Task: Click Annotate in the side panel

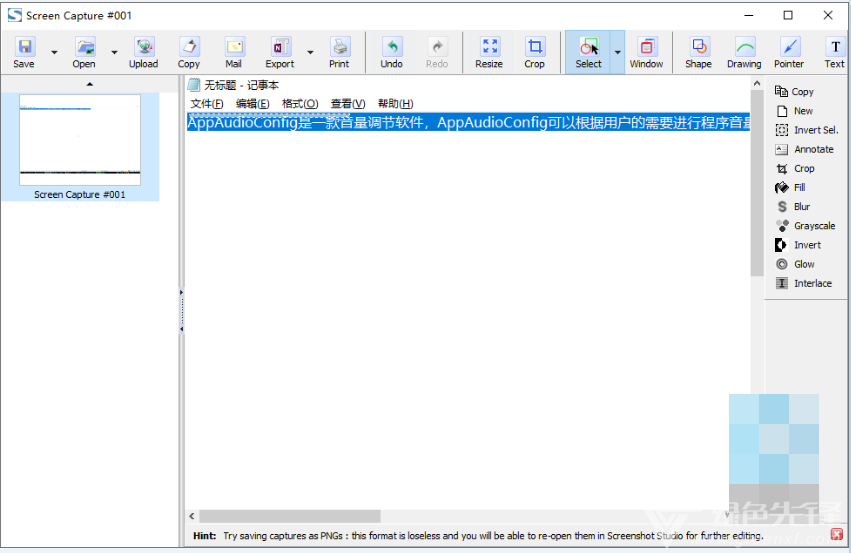Action: pos(804,149)
